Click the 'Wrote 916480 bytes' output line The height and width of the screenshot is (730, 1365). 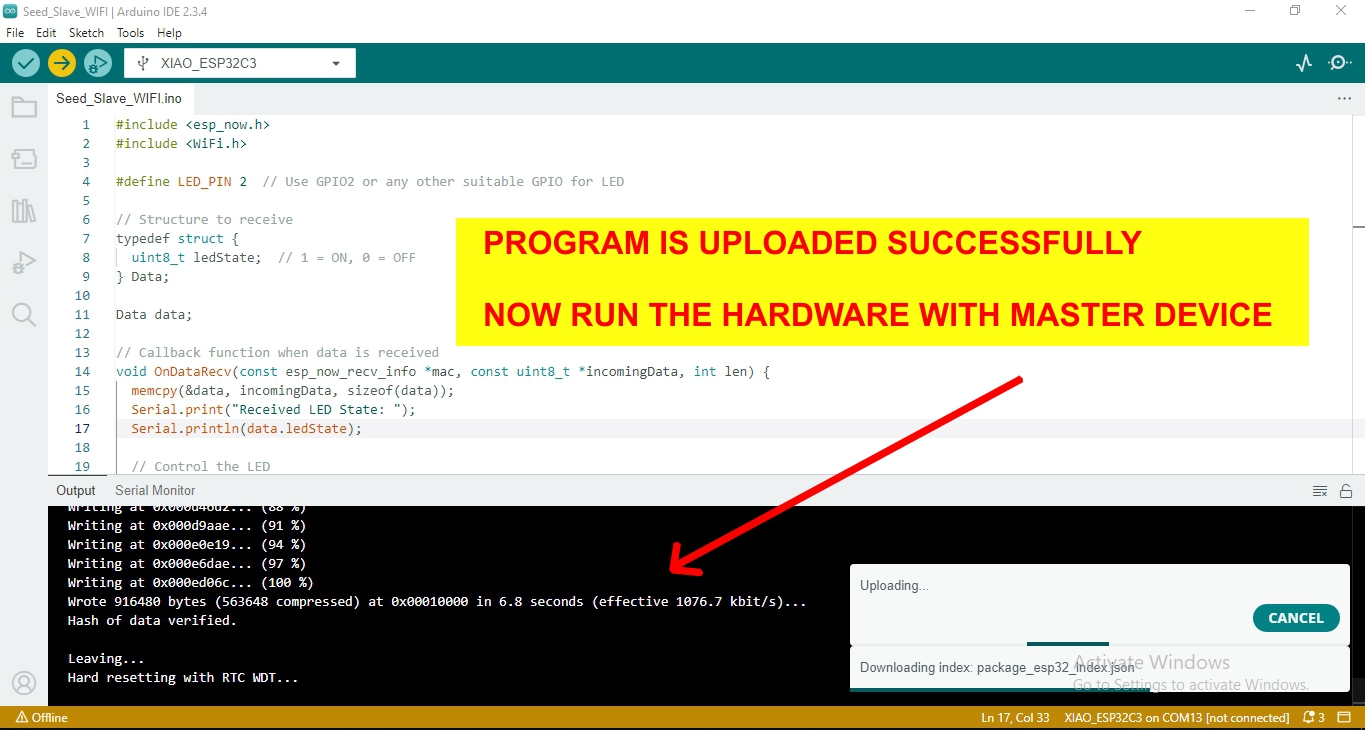pos(437,601)
